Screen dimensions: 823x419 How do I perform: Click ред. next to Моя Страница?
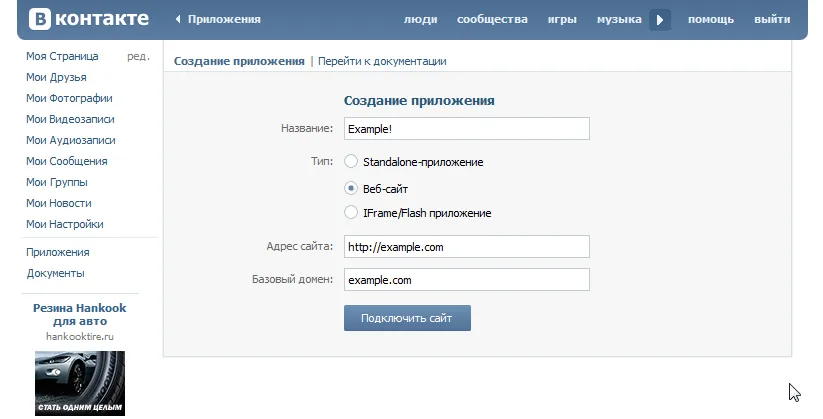tap(139, 56)
